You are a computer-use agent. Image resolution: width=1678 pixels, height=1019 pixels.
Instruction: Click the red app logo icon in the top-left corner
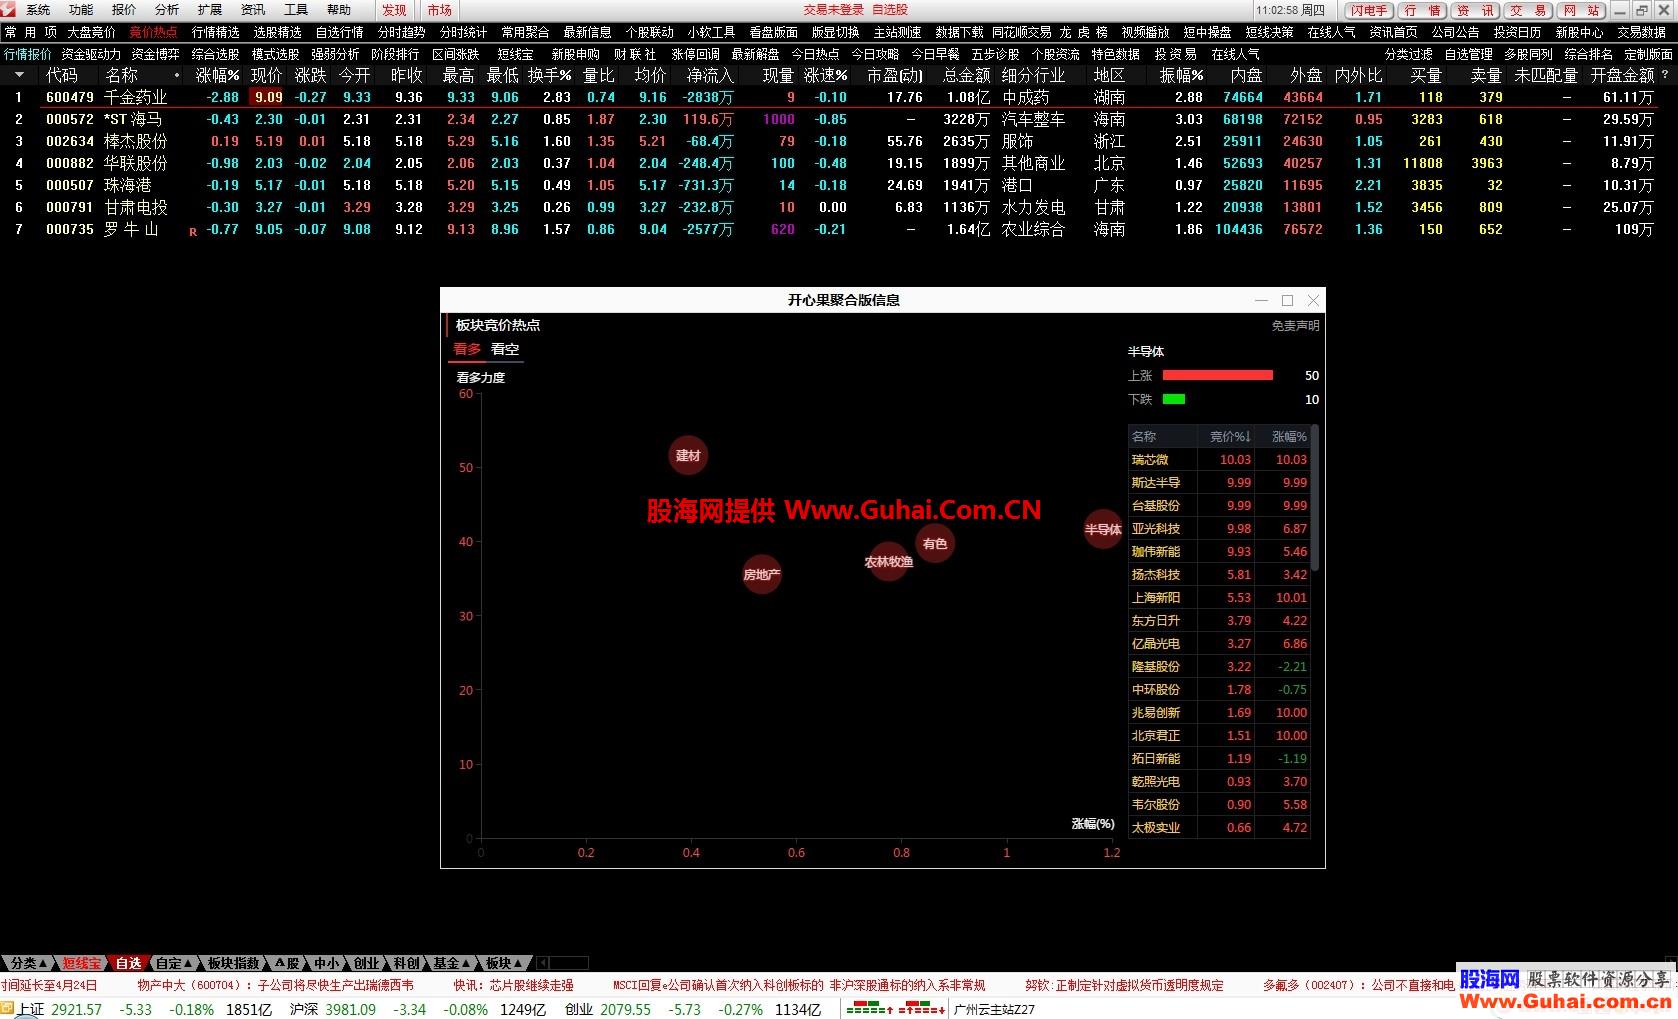pos(8,9)
